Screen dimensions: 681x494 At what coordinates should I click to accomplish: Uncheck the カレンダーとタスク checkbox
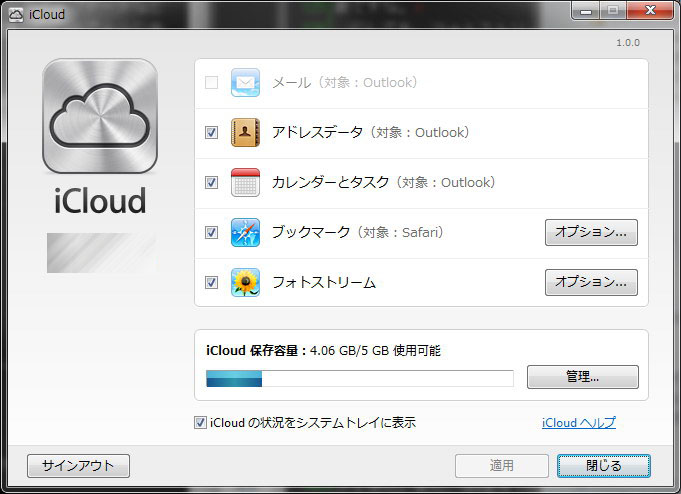(211, 183)
